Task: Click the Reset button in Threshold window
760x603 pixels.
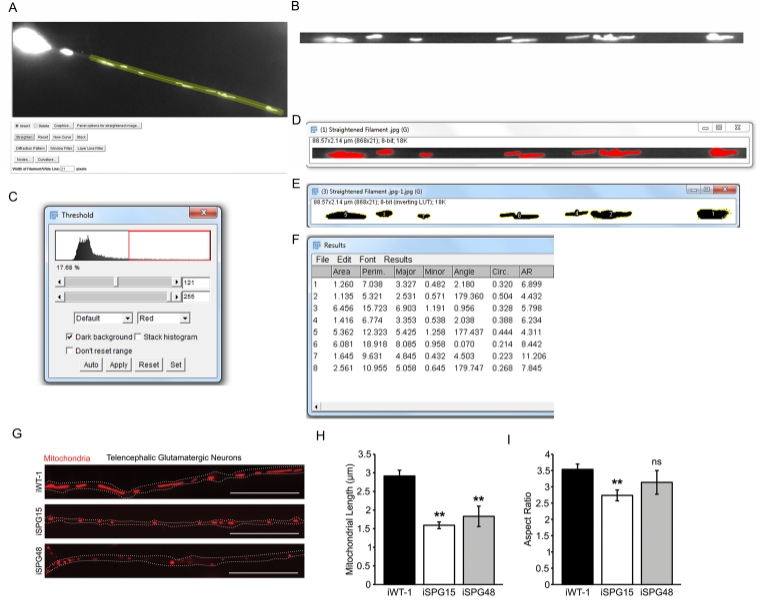Action: click(149, 365)
